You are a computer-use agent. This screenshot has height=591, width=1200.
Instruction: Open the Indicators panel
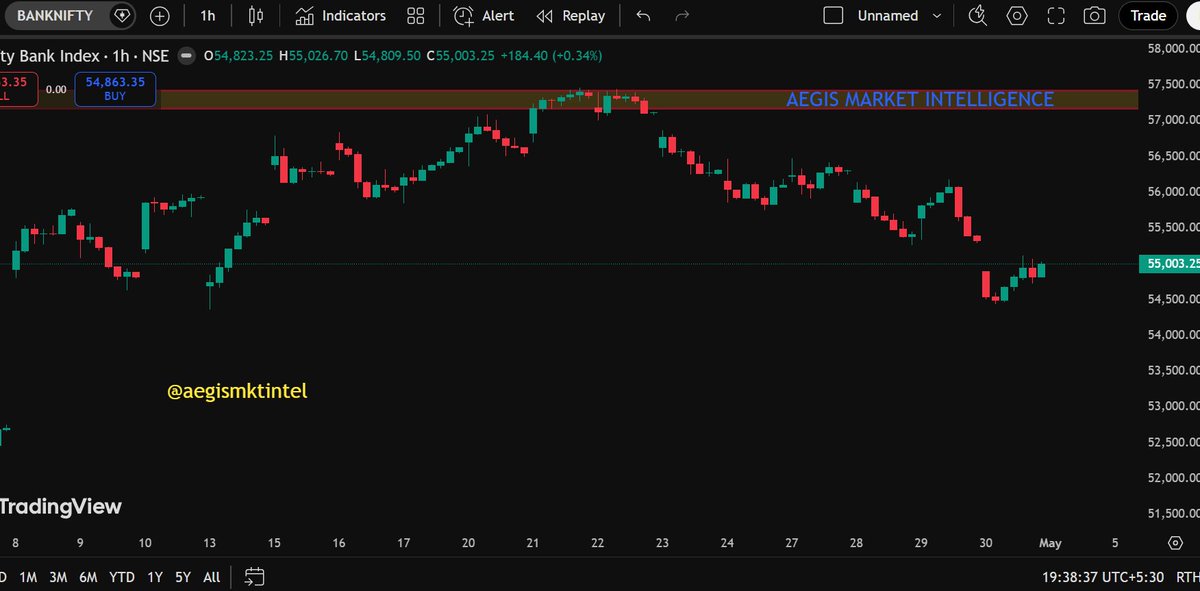tap(341, 15)
